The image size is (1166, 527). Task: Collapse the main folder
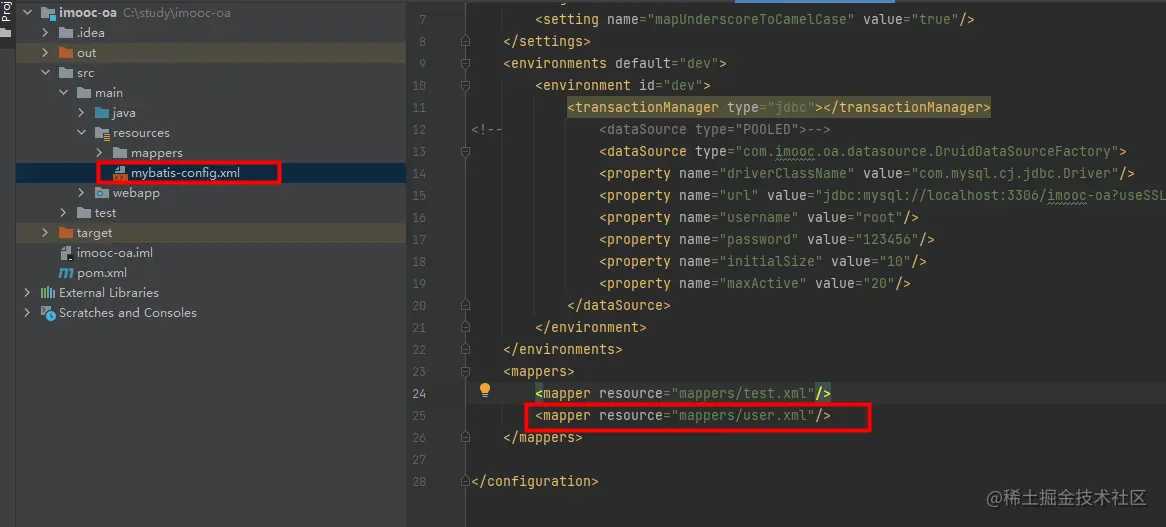click(63, 93)
